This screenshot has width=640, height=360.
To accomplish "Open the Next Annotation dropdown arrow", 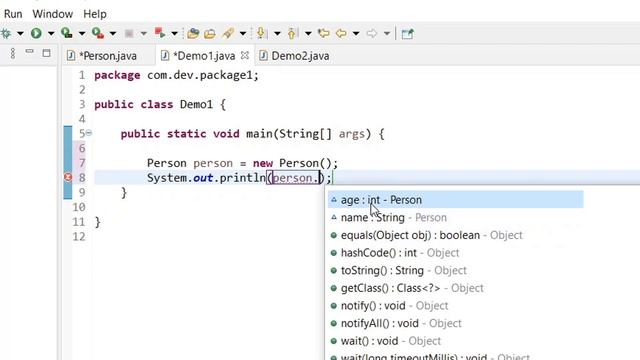I will (277, 33).
